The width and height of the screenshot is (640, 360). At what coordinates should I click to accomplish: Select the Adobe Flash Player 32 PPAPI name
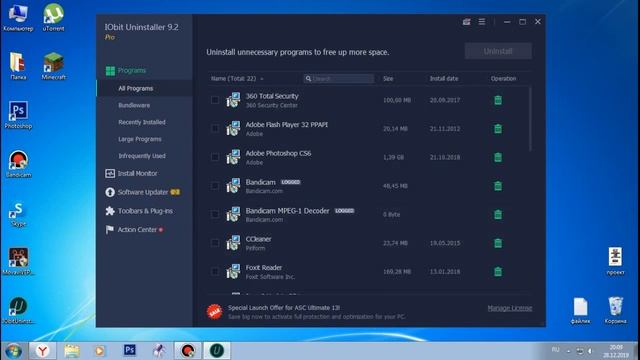(287, 124)
